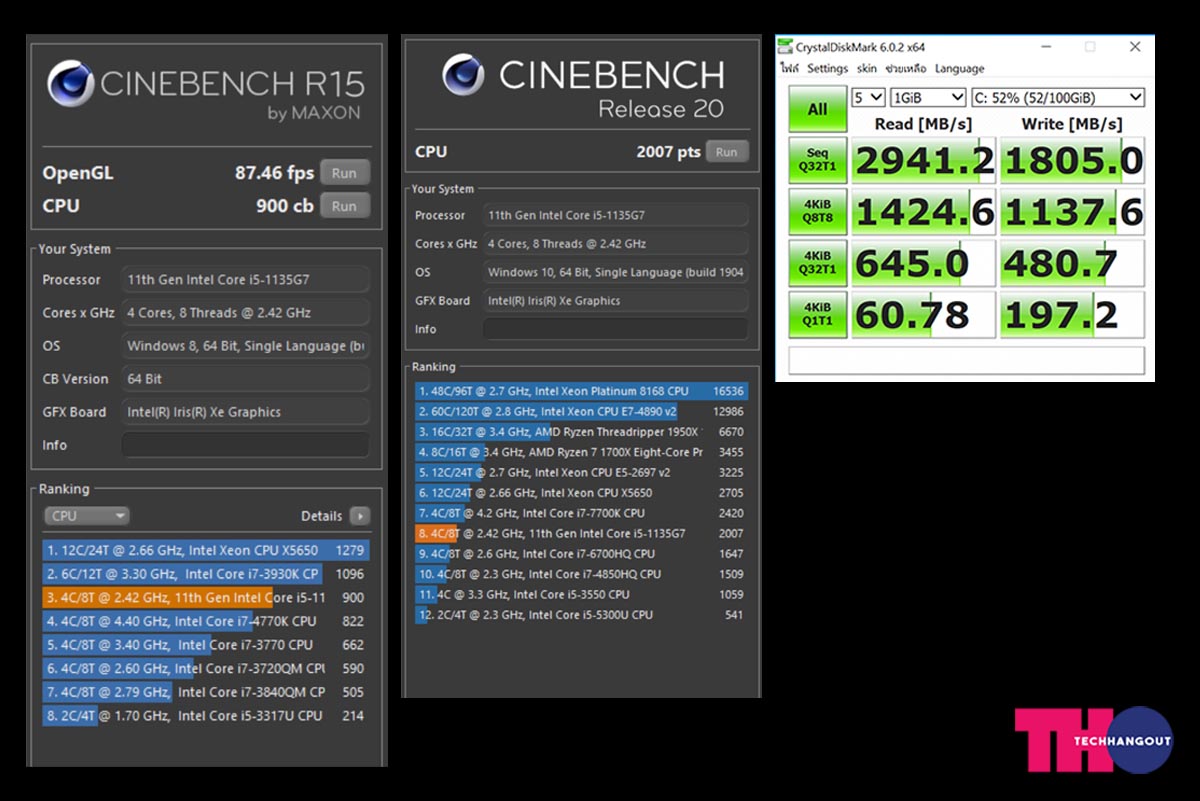Click 4KiB Q32T1 read value 645.0
1200x801 pixels.
pyautogui.click(x=923, y=264)
